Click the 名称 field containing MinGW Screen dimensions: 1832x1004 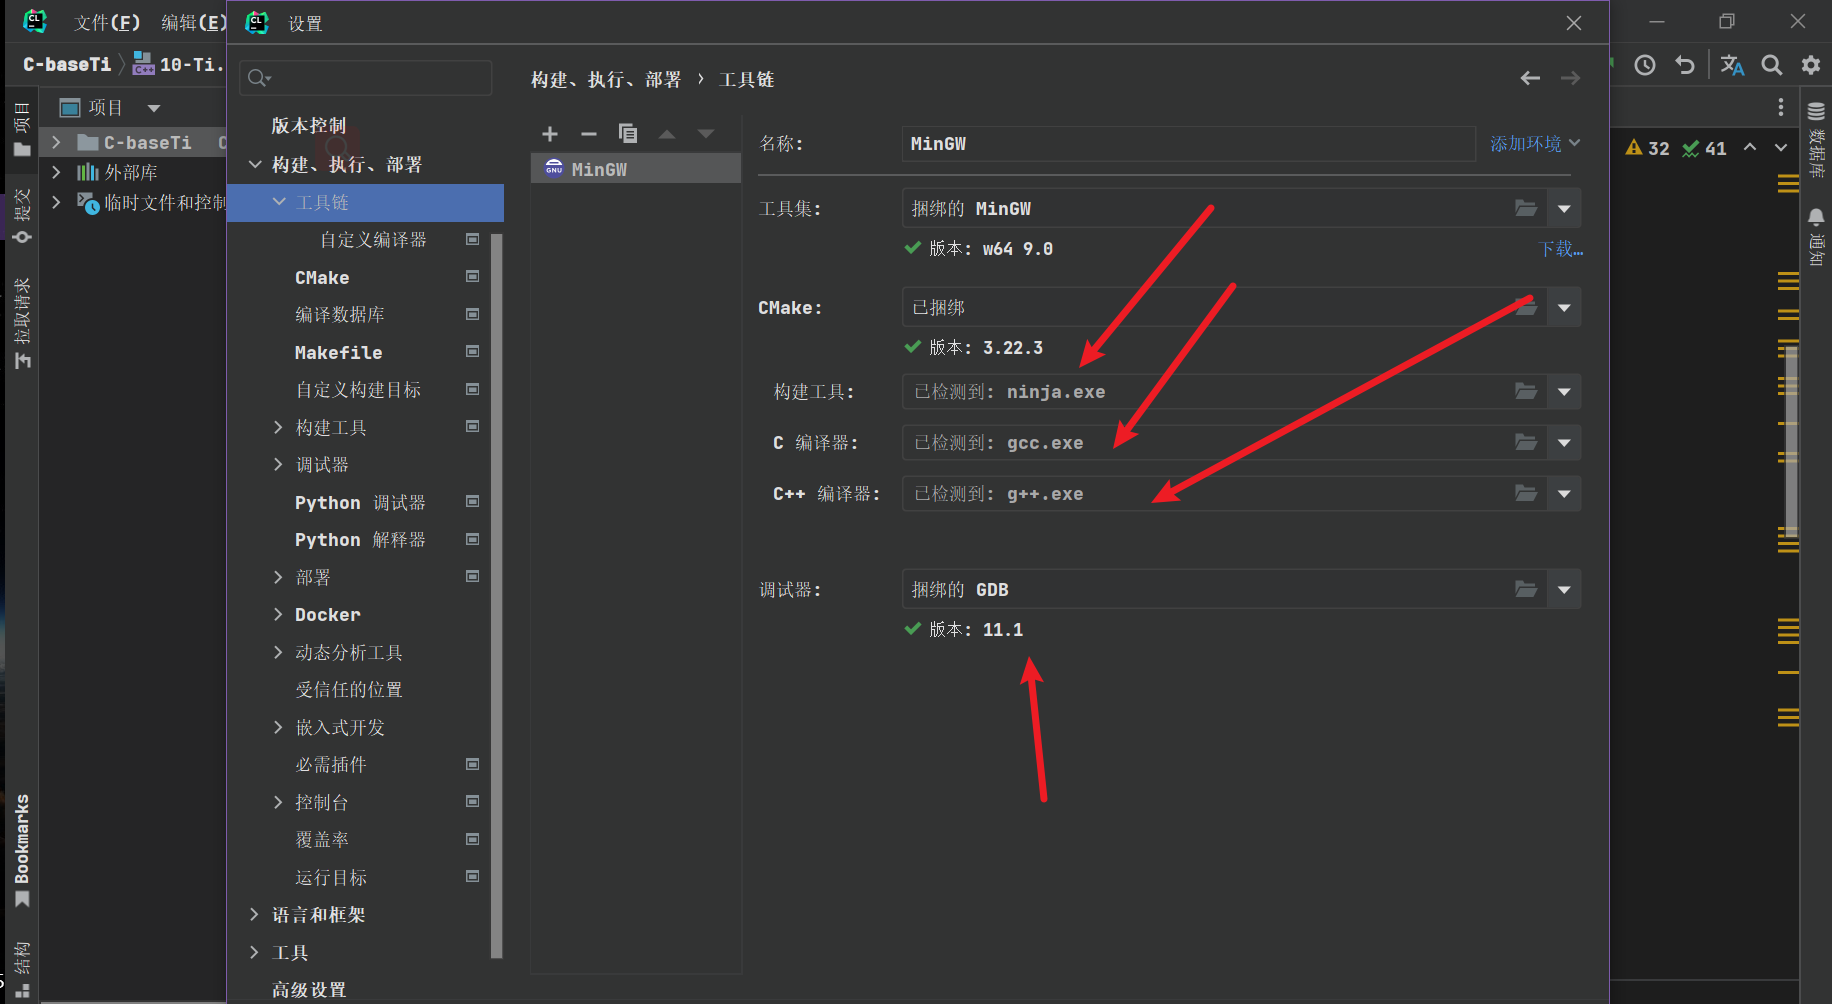pyautogui.click(x=1188, y=143)
